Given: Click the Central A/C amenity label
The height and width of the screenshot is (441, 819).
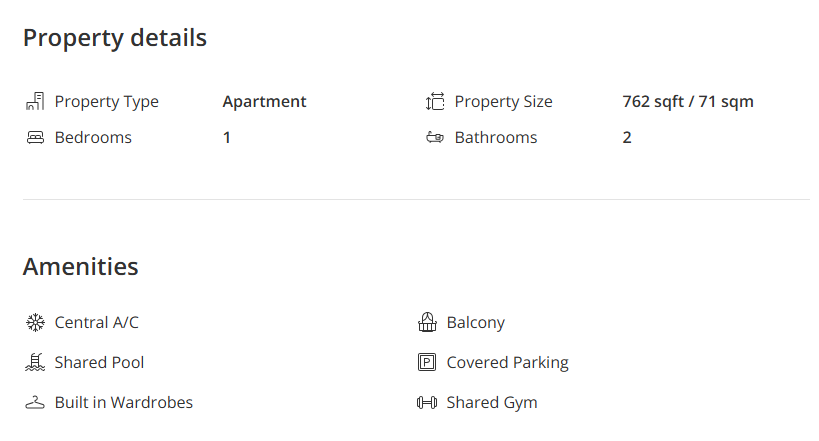Looking at the screenshot, I should point(97,322).
